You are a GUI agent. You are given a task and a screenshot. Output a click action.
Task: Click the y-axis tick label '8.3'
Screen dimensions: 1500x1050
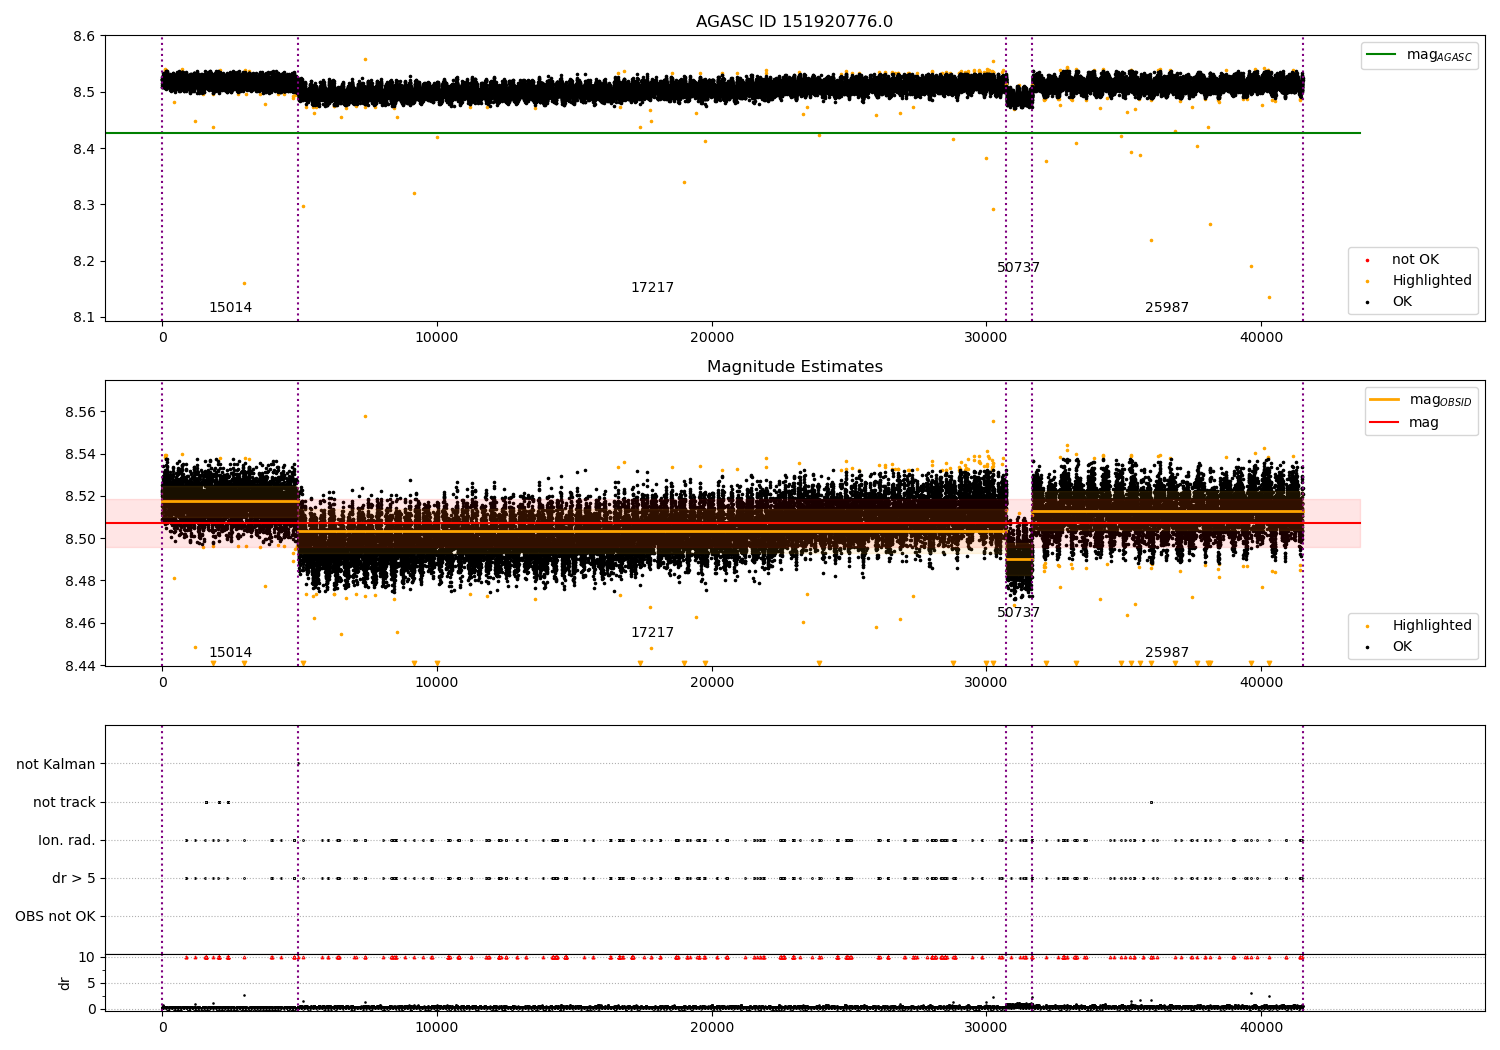(84, 206)
